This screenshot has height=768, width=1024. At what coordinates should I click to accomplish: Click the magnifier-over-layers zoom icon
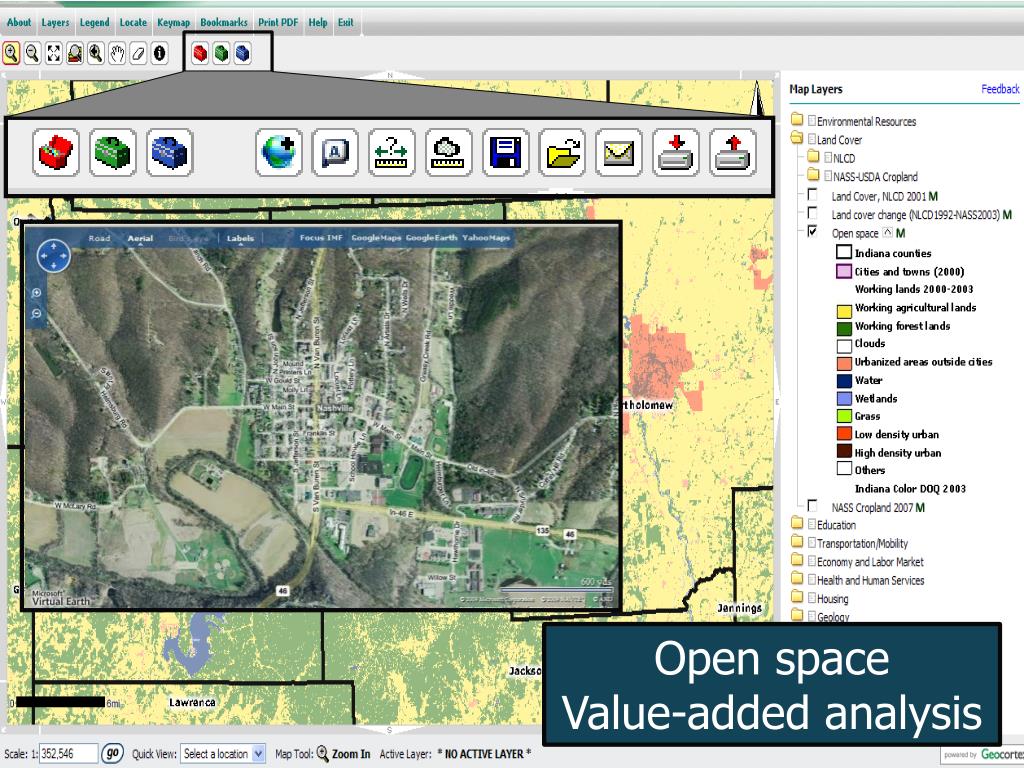pos(74,53)
